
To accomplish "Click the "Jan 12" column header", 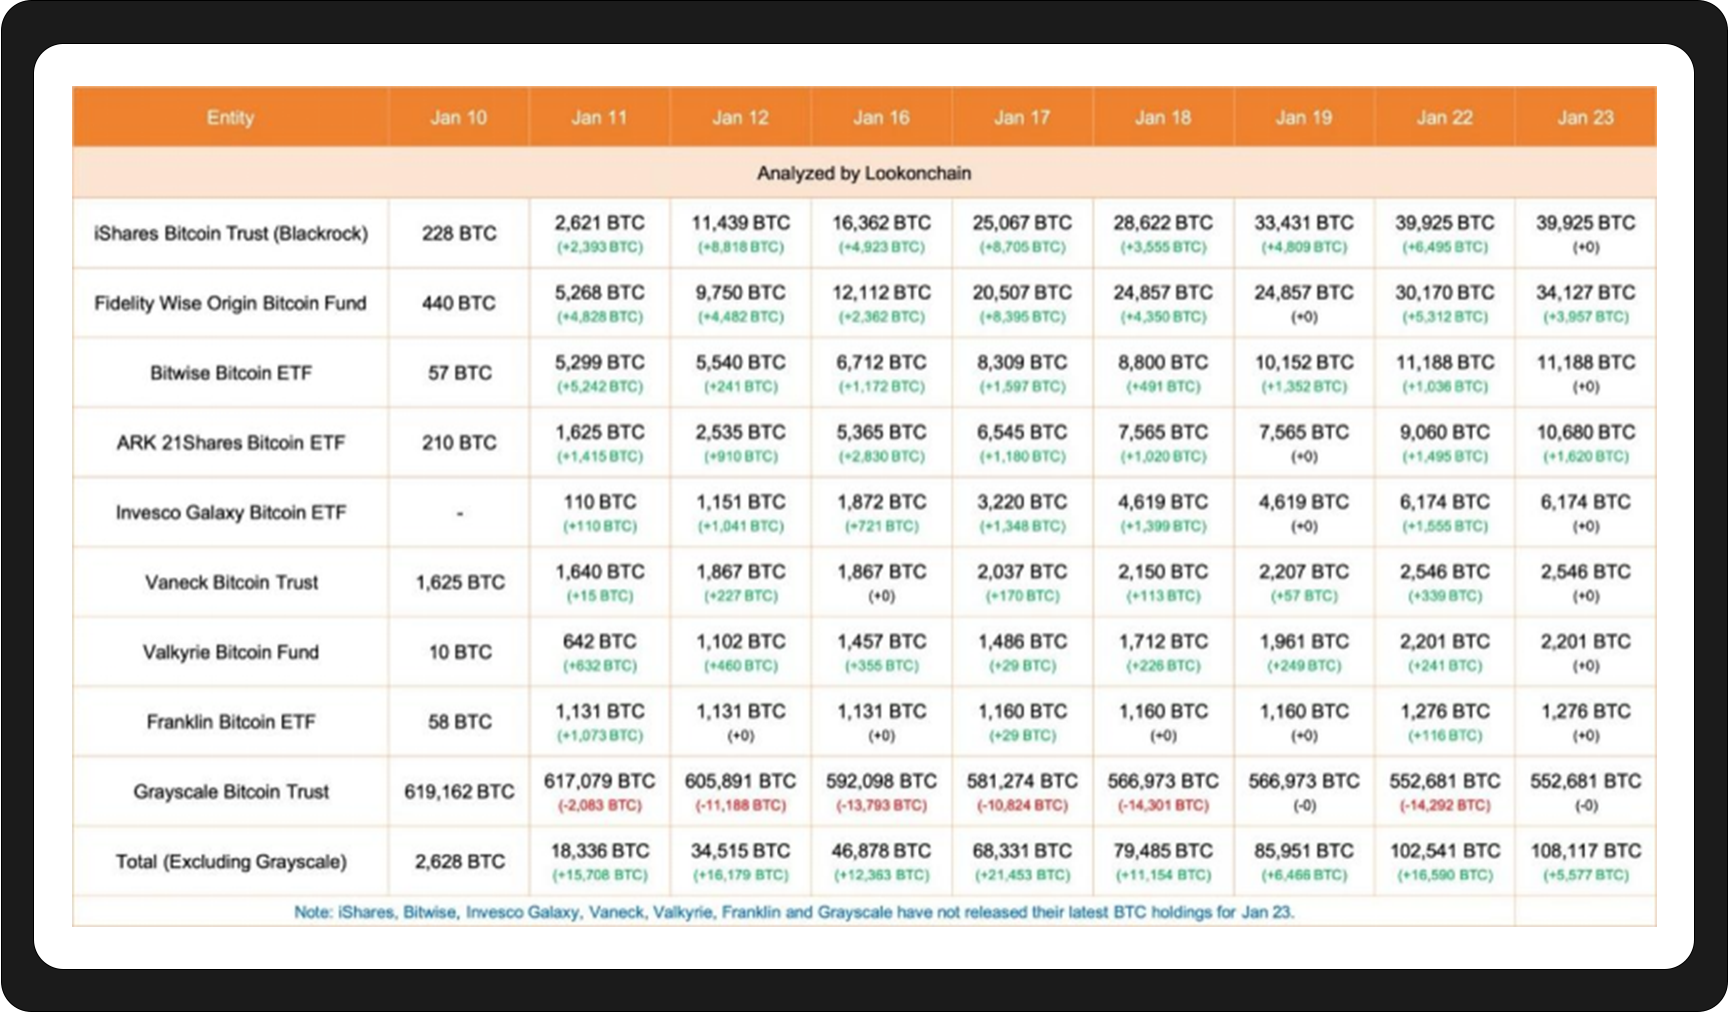I will 740,117.
